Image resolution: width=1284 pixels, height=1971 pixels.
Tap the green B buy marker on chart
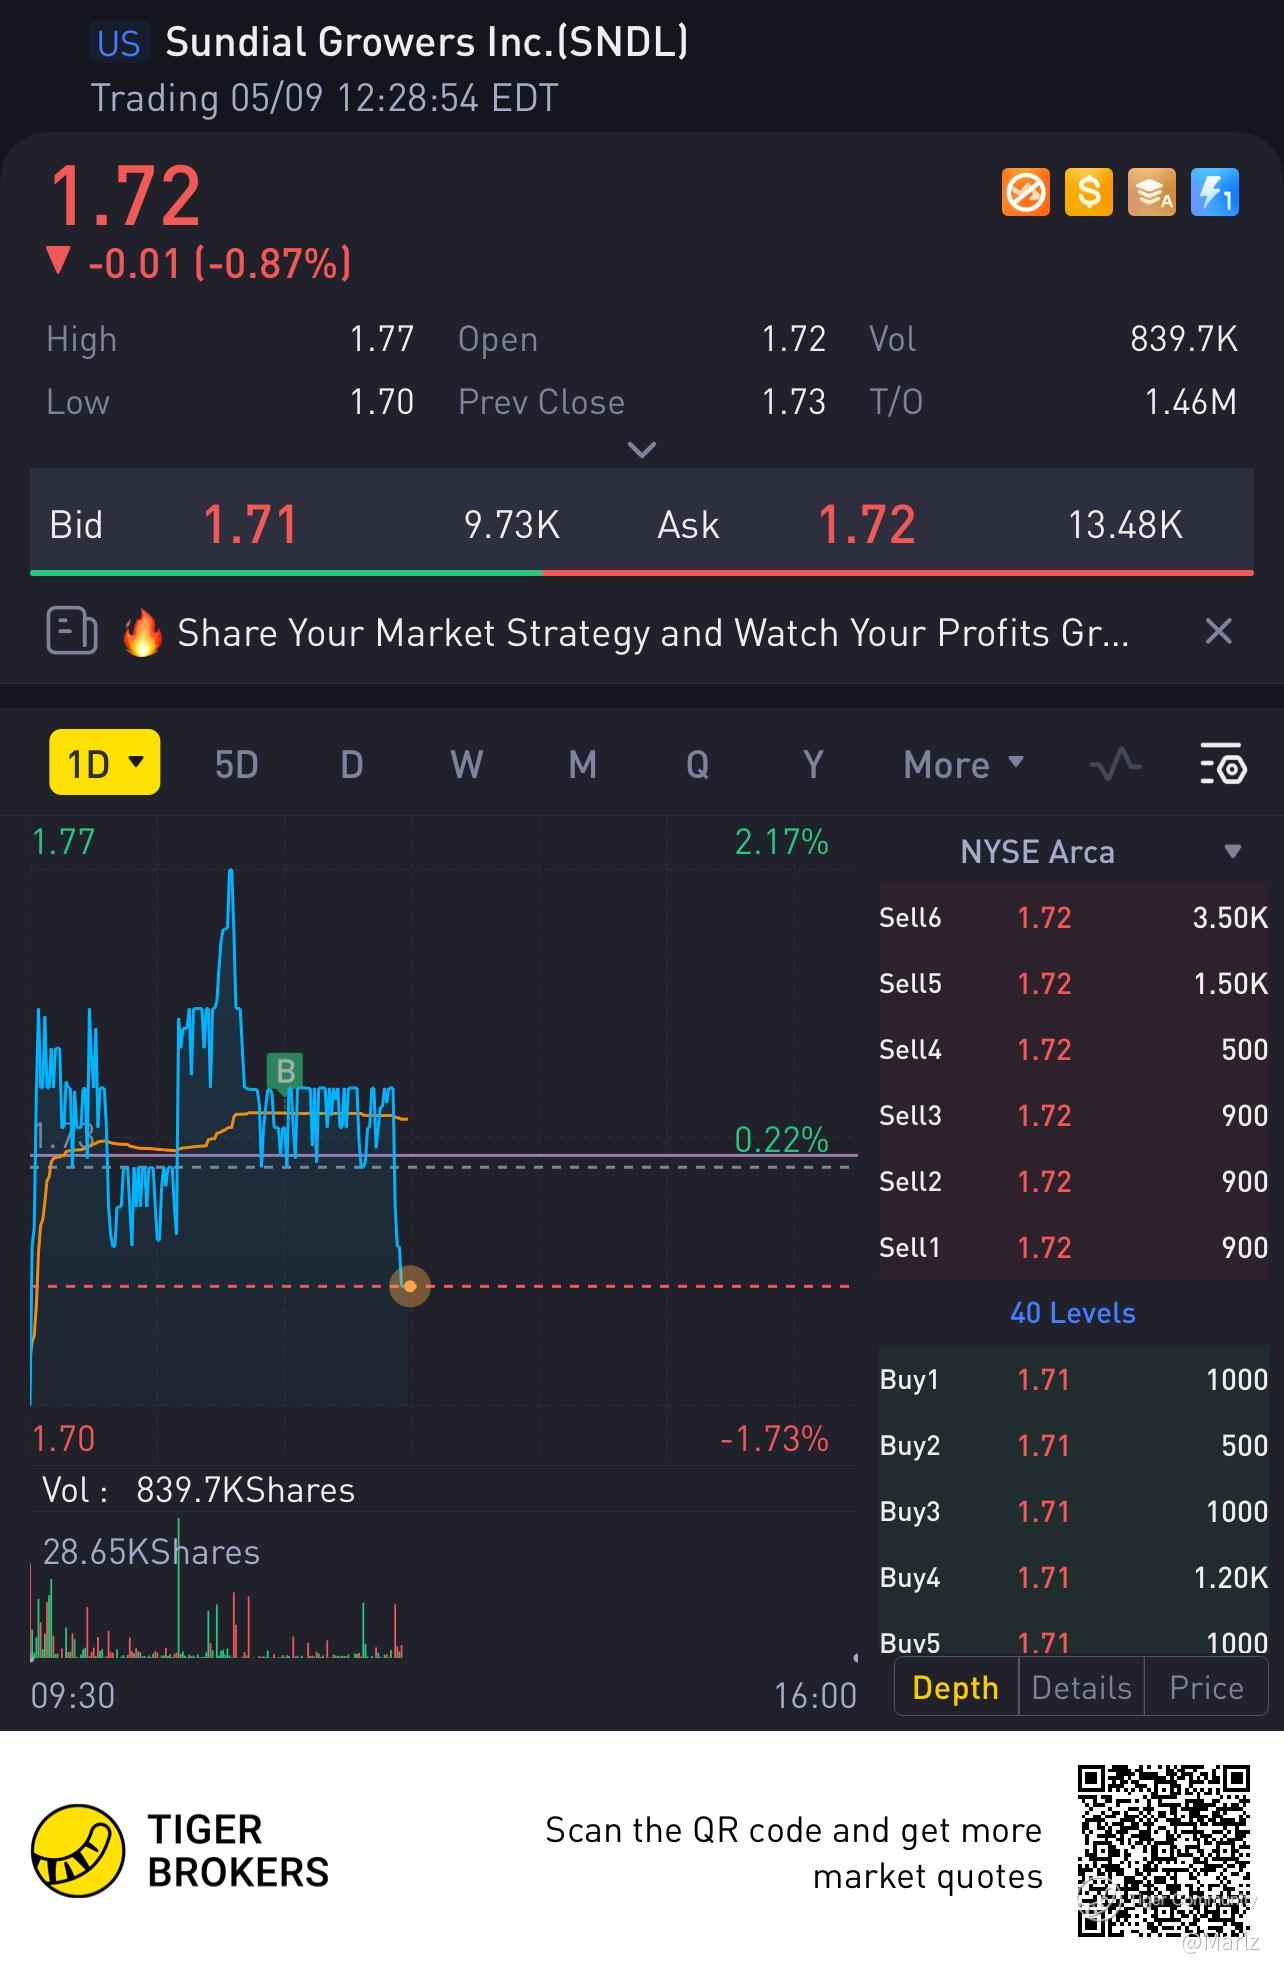coord(285,1071)
